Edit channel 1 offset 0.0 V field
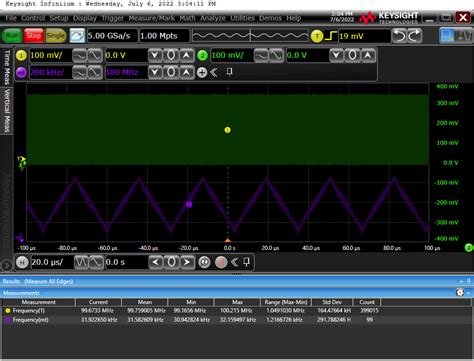 tap(126, 55)
